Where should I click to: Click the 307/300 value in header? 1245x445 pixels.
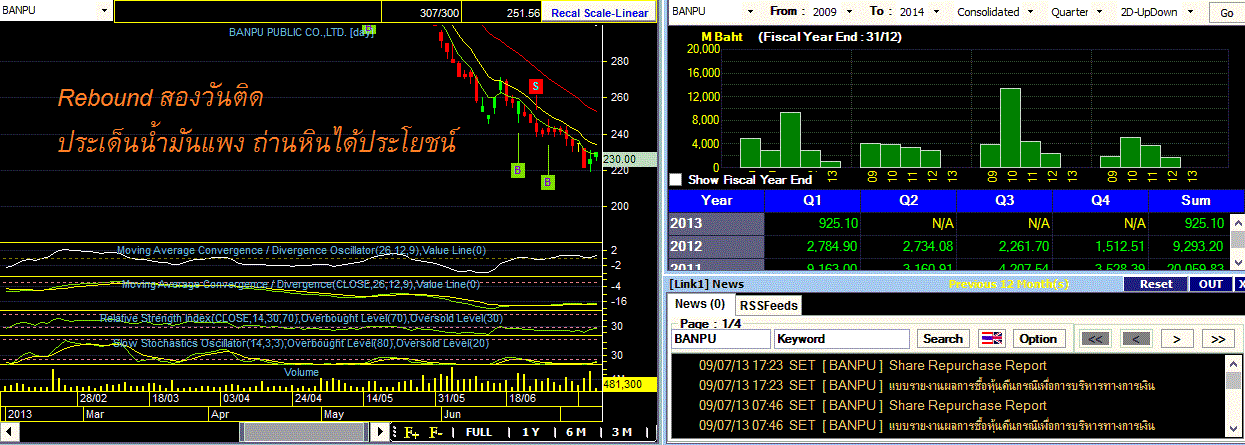tap(437, 13)
